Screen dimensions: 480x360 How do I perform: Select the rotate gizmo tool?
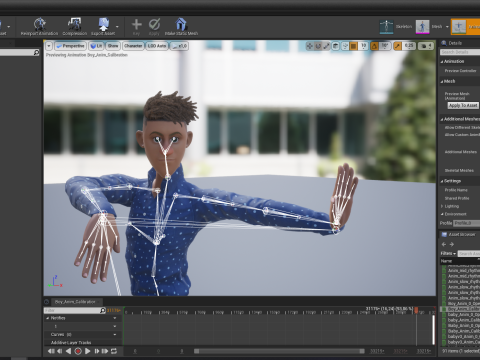coord(318,46)
